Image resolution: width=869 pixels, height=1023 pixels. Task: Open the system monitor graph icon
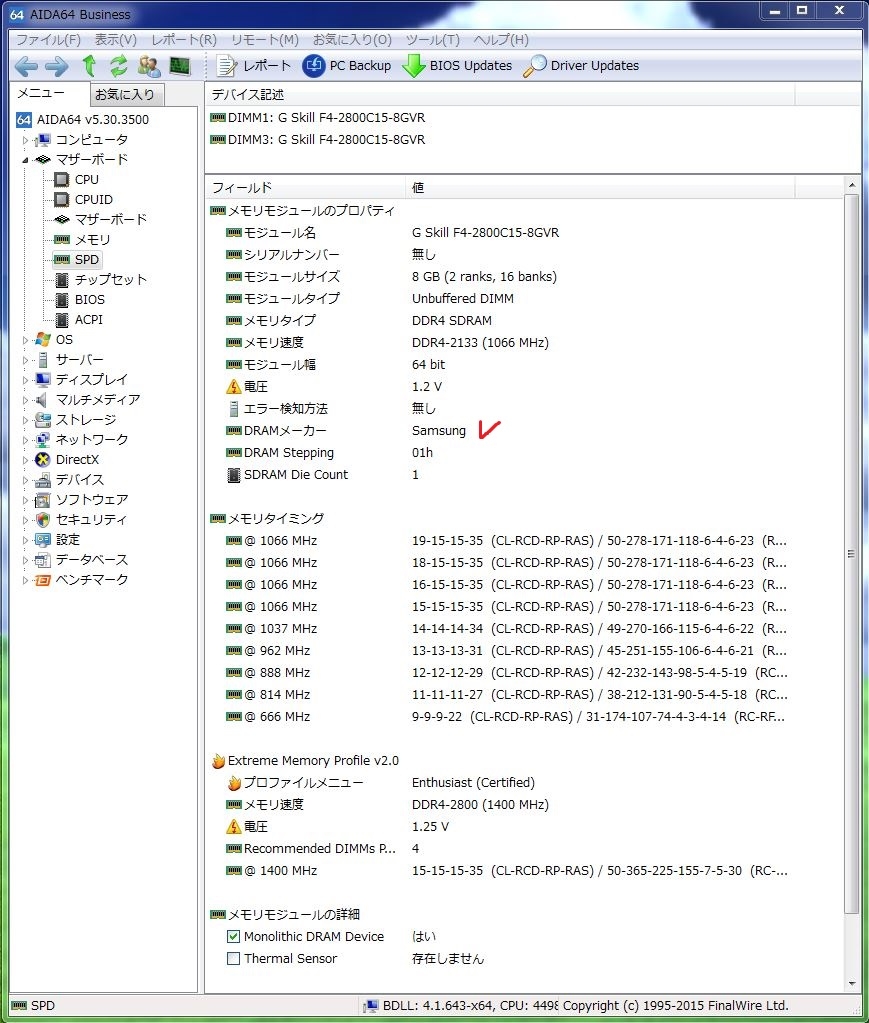(180, 65)
